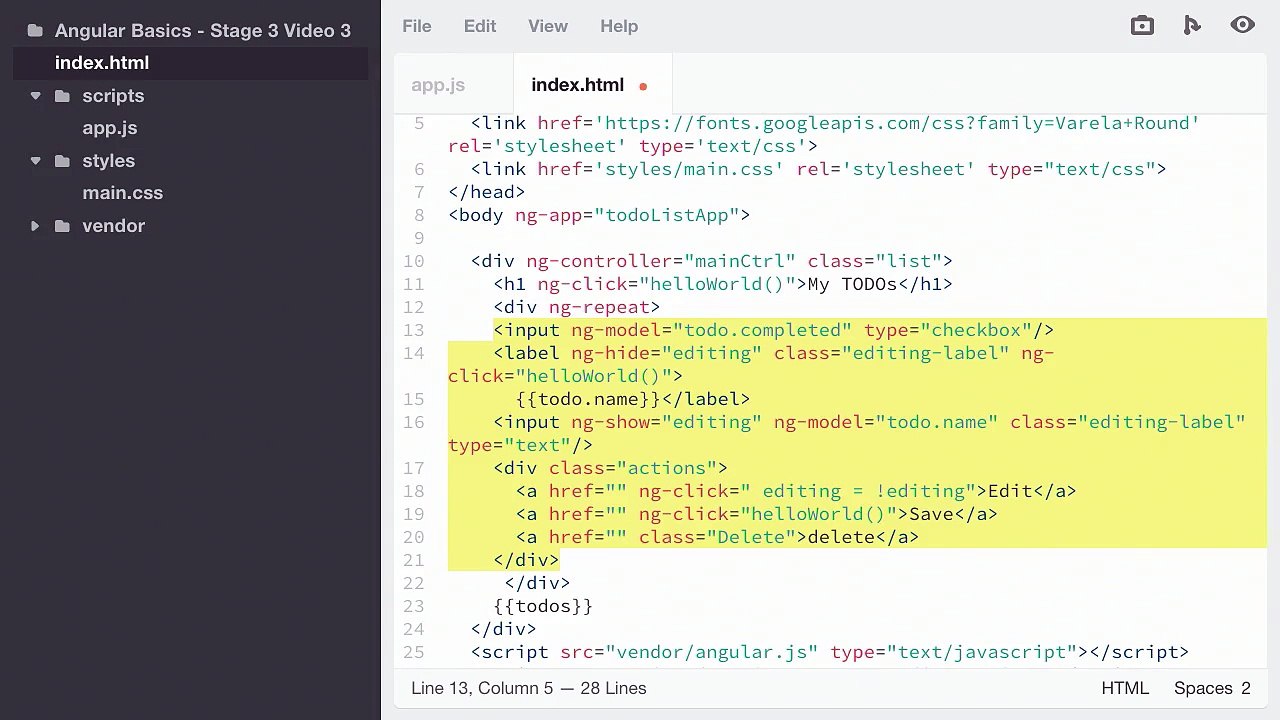
Task: Open app.js in the scripts folder
Action: (x=110, y=128)
